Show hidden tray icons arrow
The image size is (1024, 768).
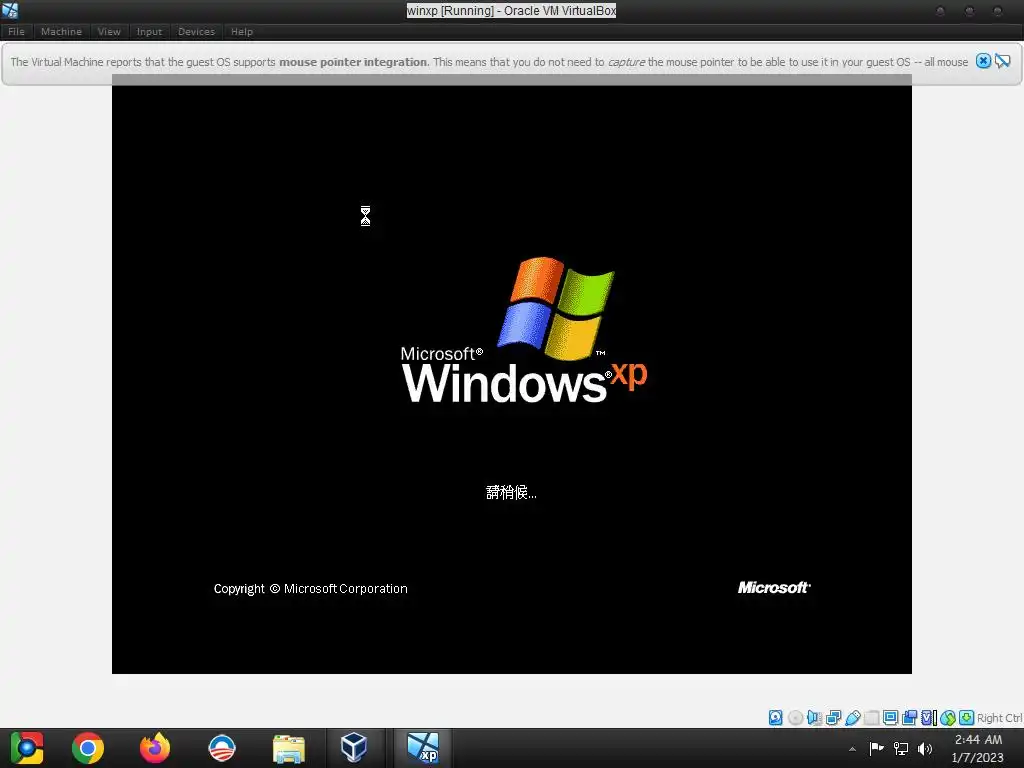[x=852, y=749]
